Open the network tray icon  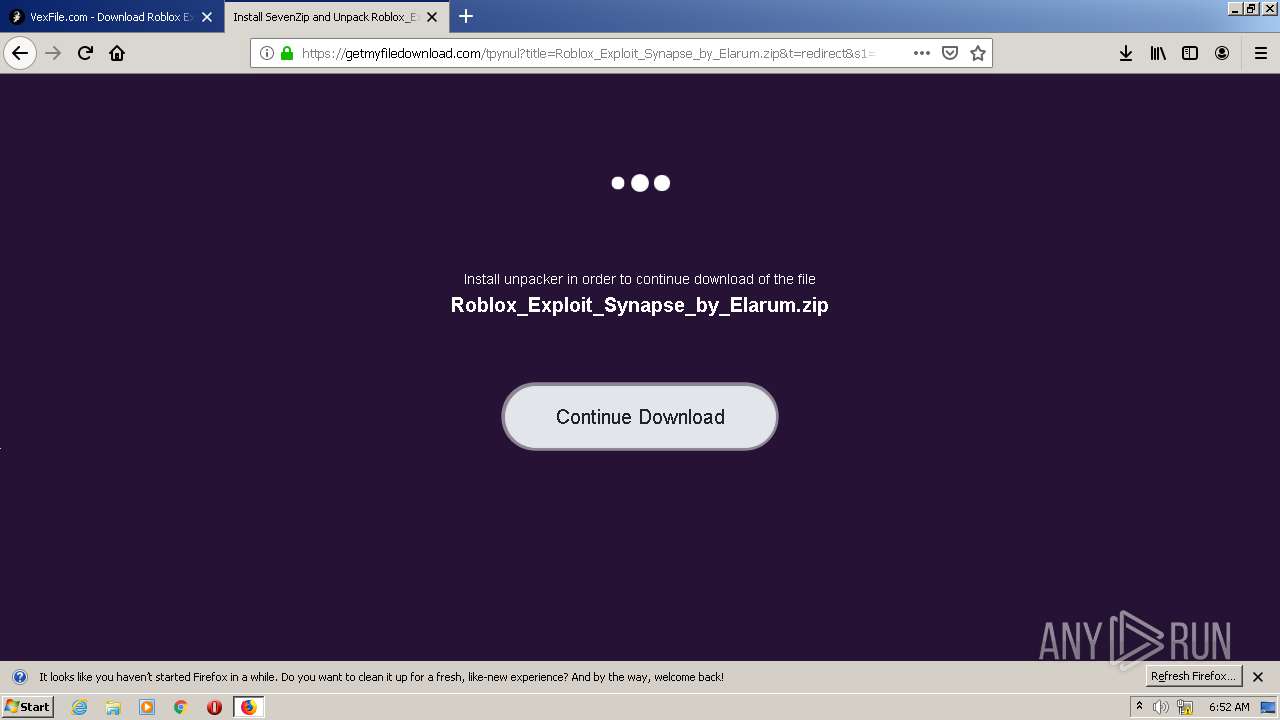(1185, 707)
